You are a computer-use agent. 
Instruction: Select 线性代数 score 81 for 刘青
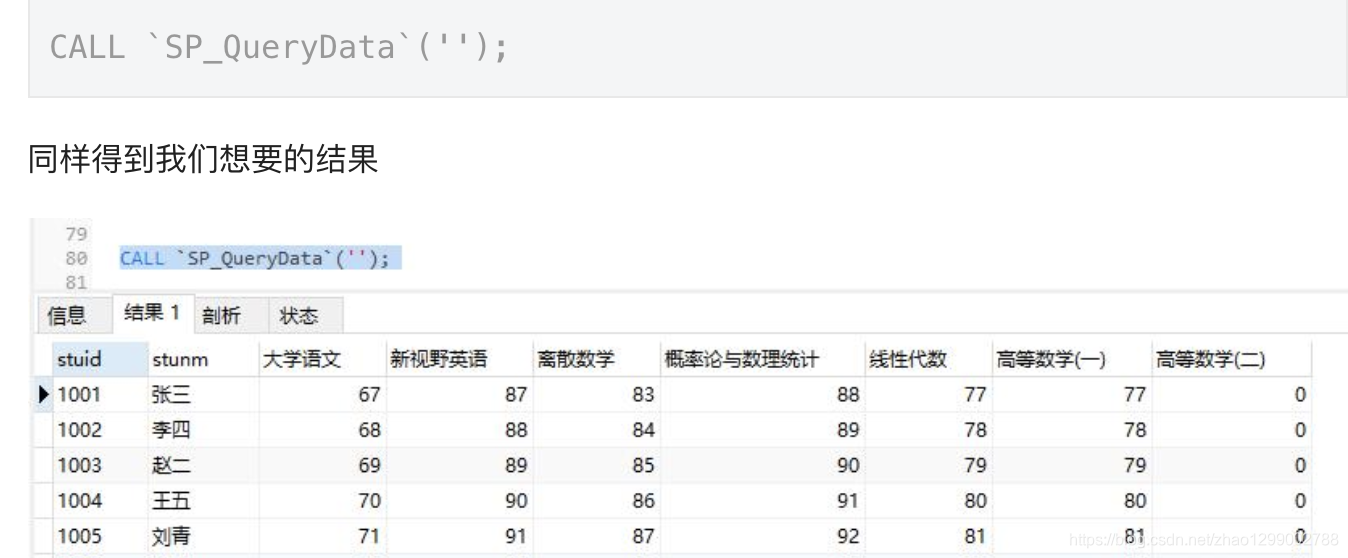pos(928,536)
